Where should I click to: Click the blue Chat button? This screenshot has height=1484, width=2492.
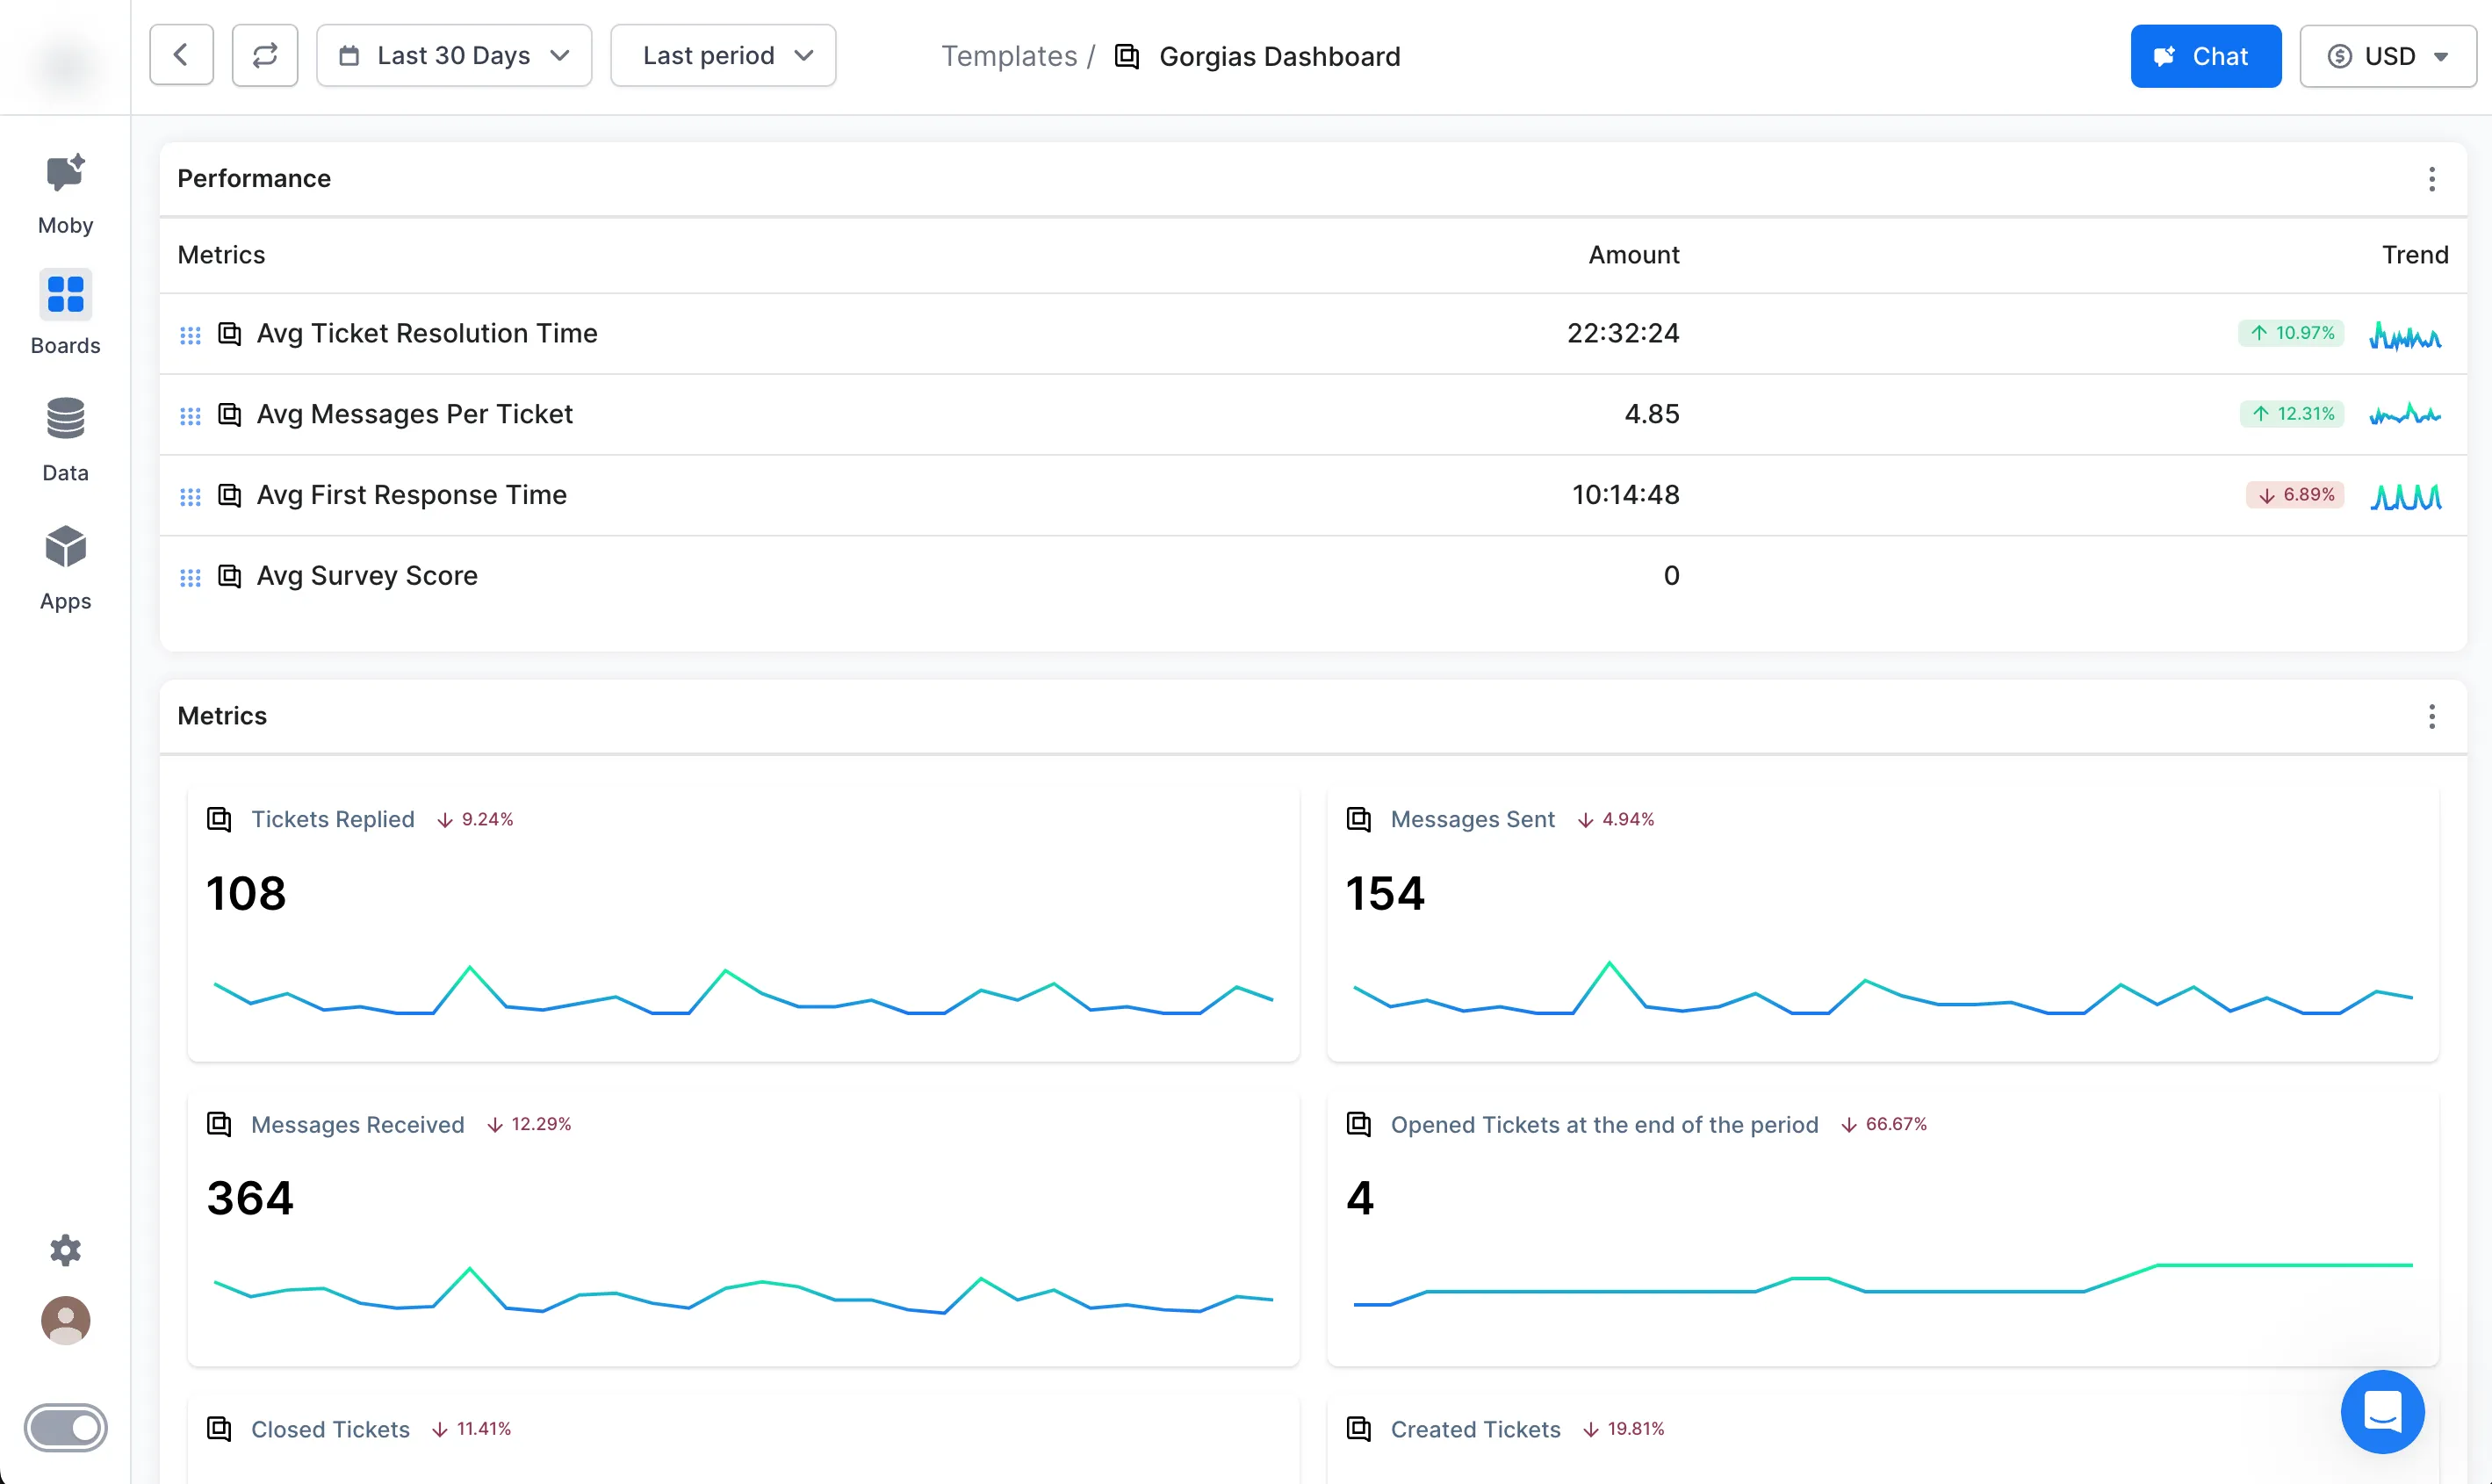[2205, 56]
